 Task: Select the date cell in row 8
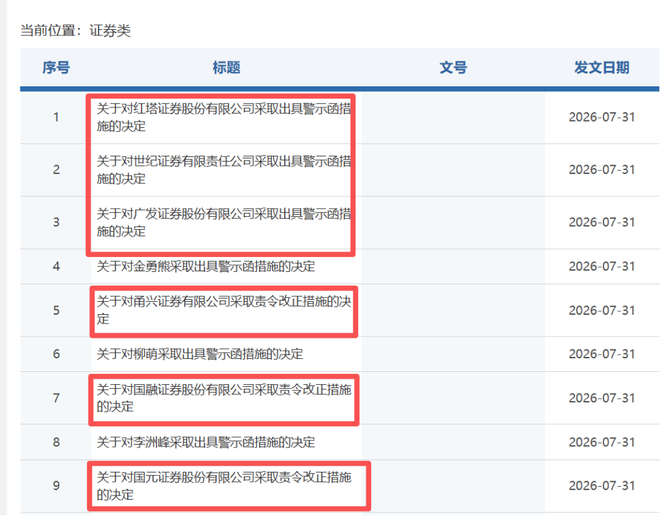click(x=601, y=442)
